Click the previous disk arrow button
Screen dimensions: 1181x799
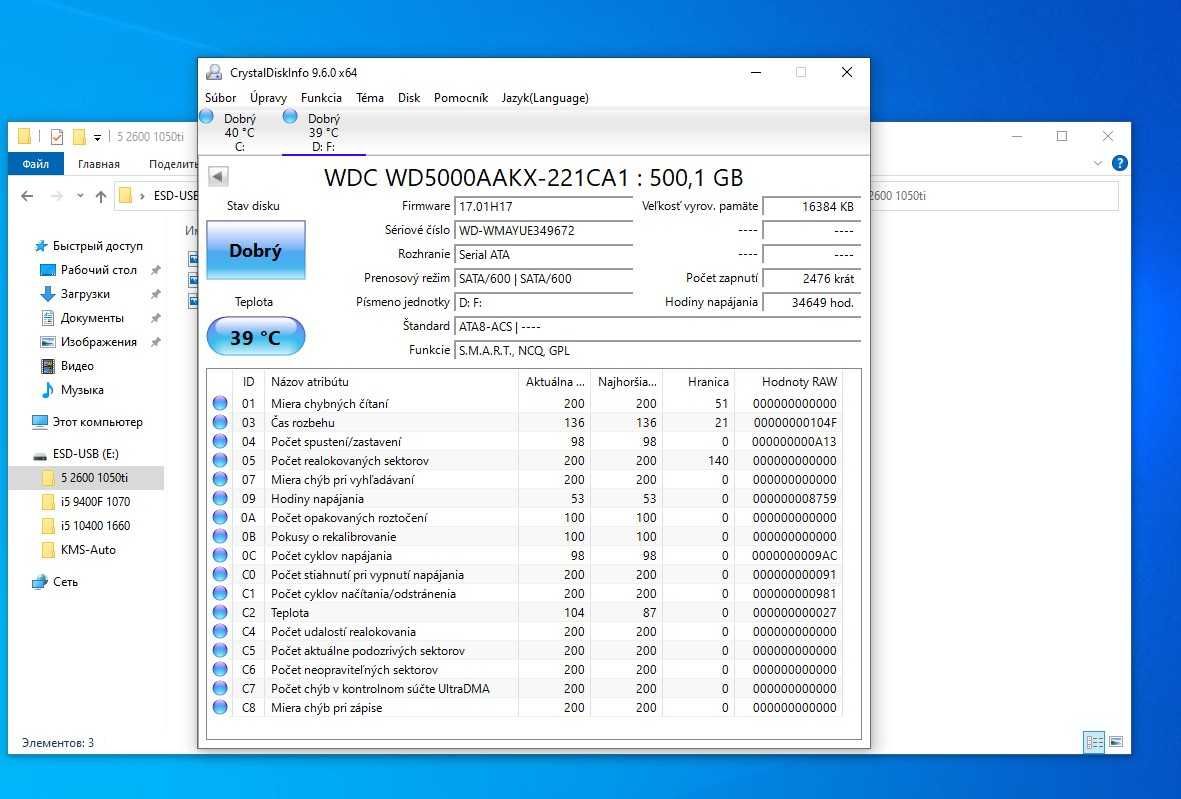pyautogui.click(x=218, y=176)
